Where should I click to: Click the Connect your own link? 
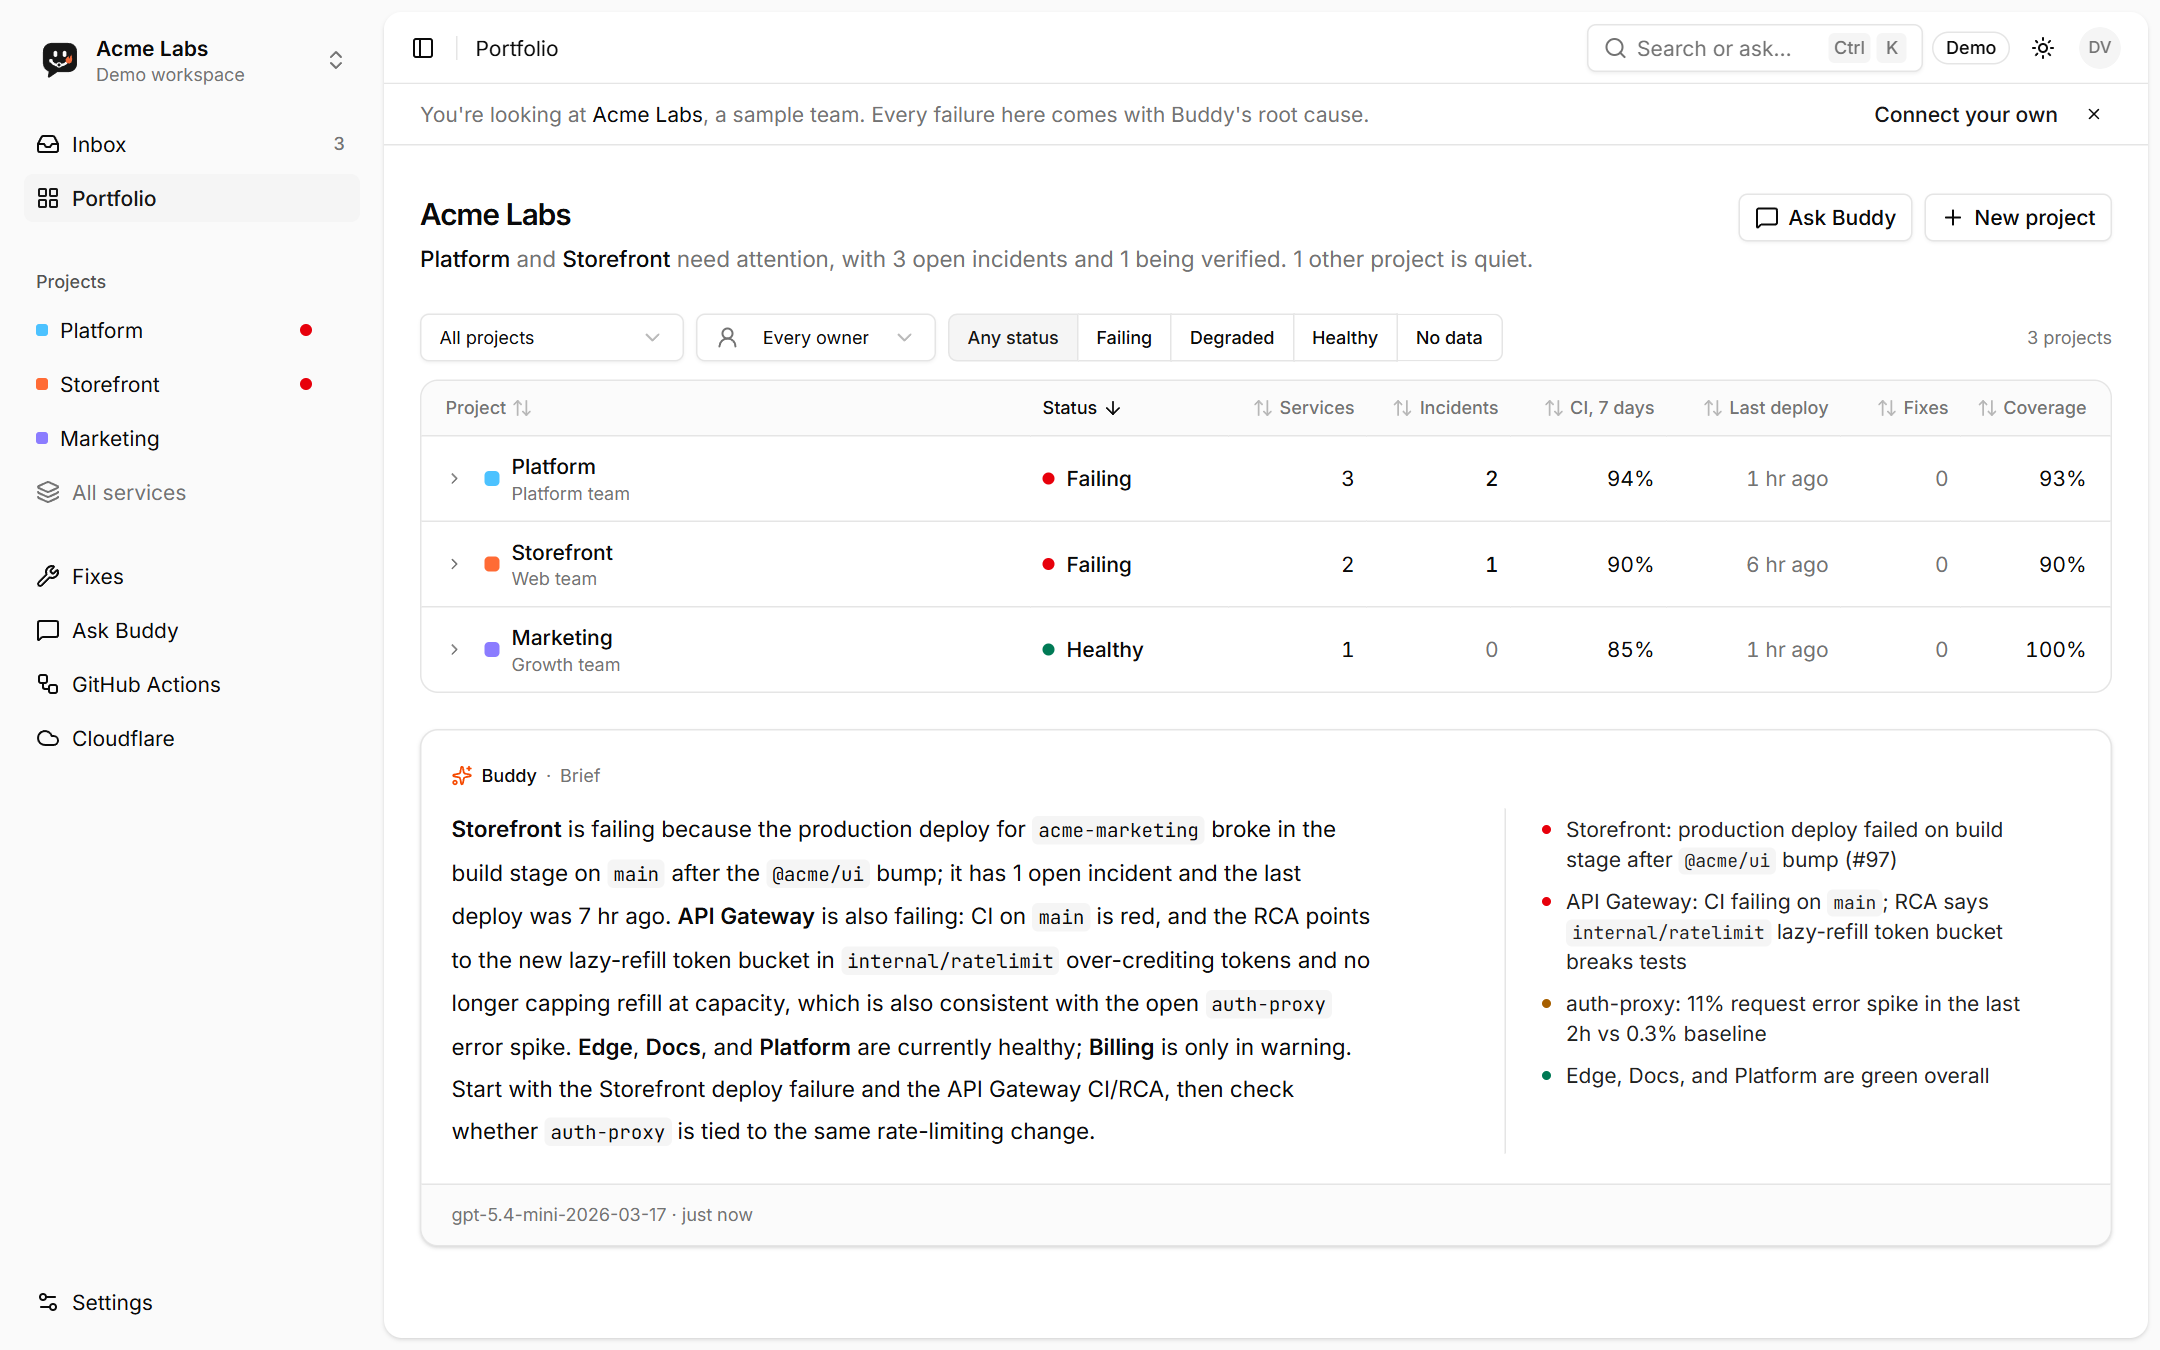pos(1965,115)
